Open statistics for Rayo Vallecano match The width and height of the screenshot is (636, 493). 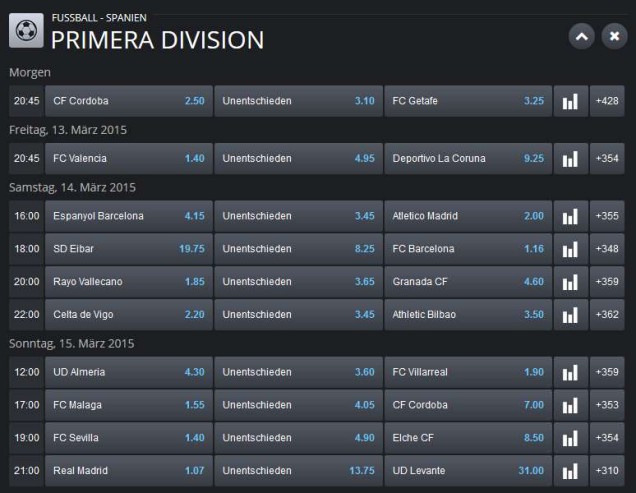tap(570, 282)
